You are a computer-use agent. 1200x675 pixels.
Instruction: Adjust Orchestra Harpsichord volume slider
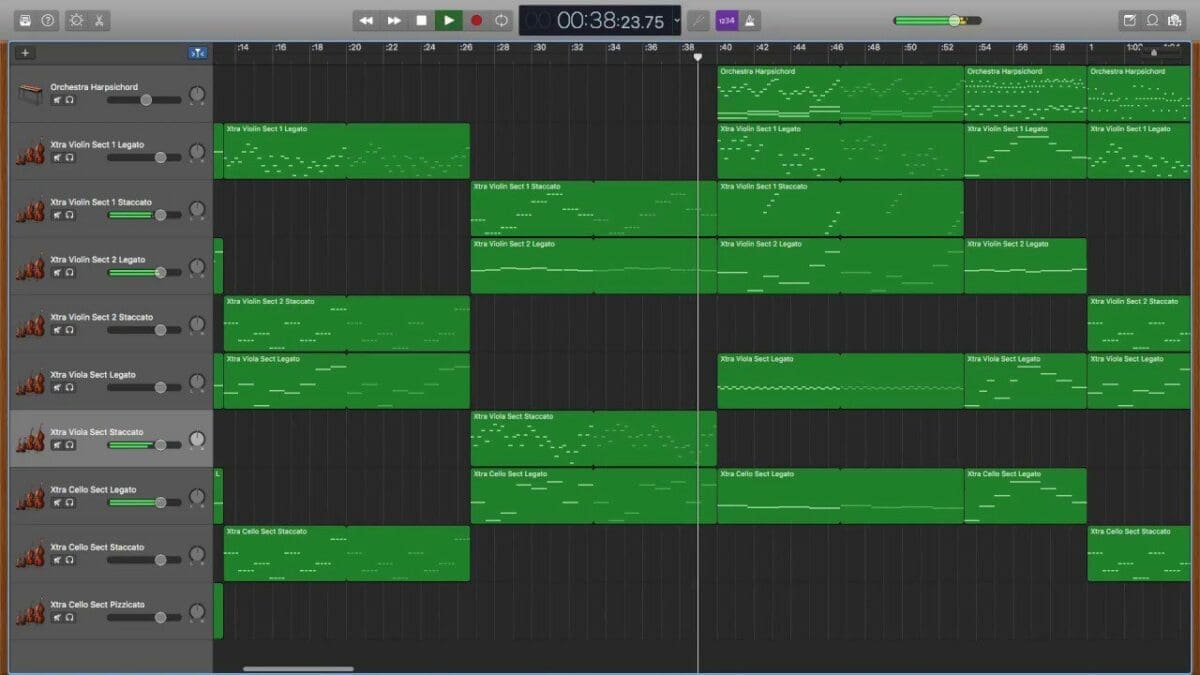pyautogui.click(x=145, y=100)
